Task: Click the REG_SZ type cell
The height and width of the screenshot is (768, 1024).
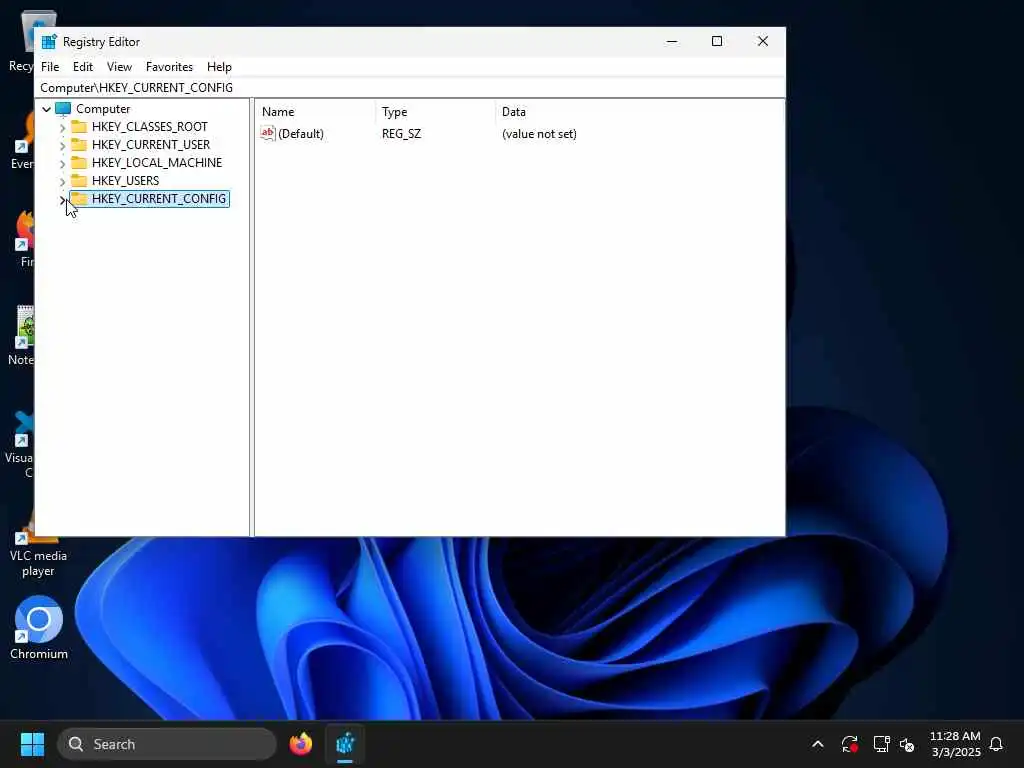Action: click(x=402, y=134)
